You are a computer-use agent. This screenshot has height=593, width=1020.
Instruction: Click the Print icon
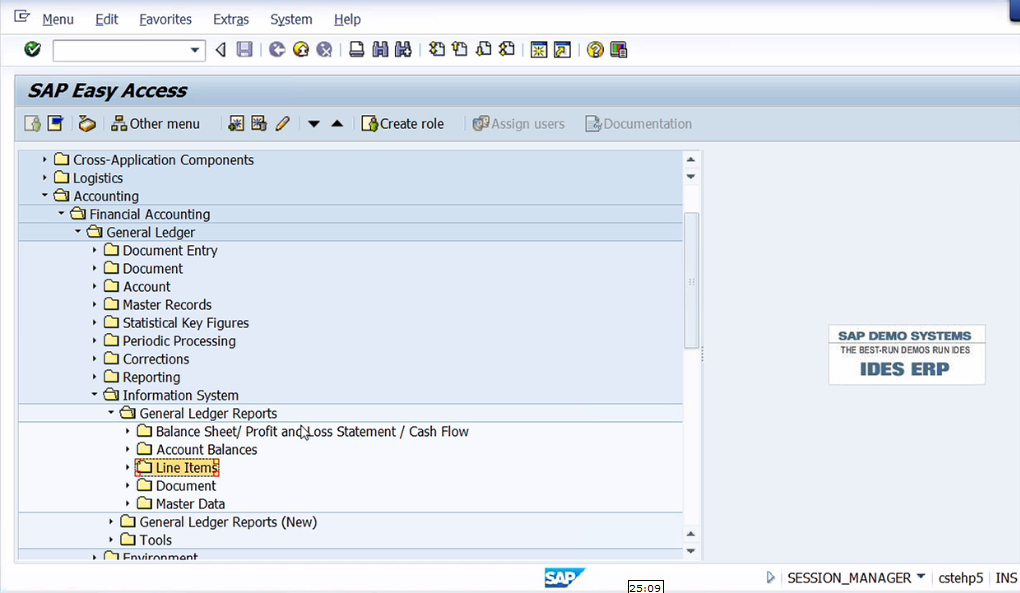(x=356, y=49)
